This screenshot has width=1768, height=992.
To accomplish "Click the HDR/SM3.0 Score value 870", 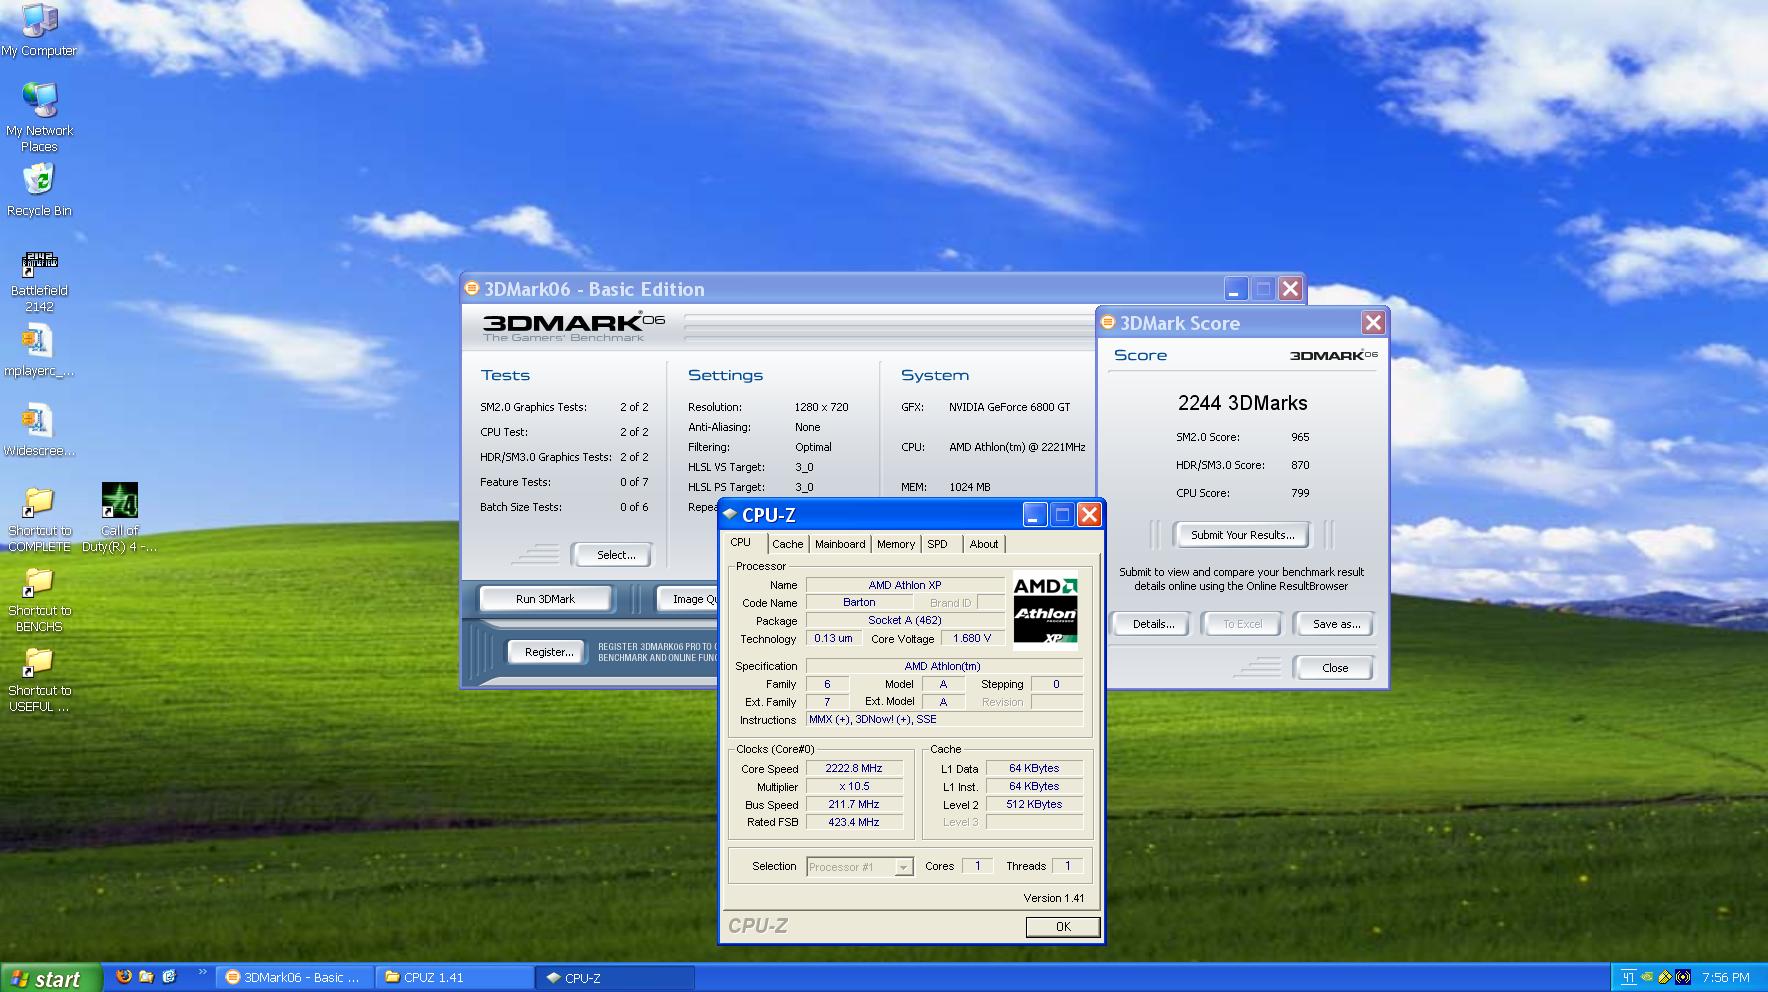I will pyautogui.click(x=1300, y=465).
